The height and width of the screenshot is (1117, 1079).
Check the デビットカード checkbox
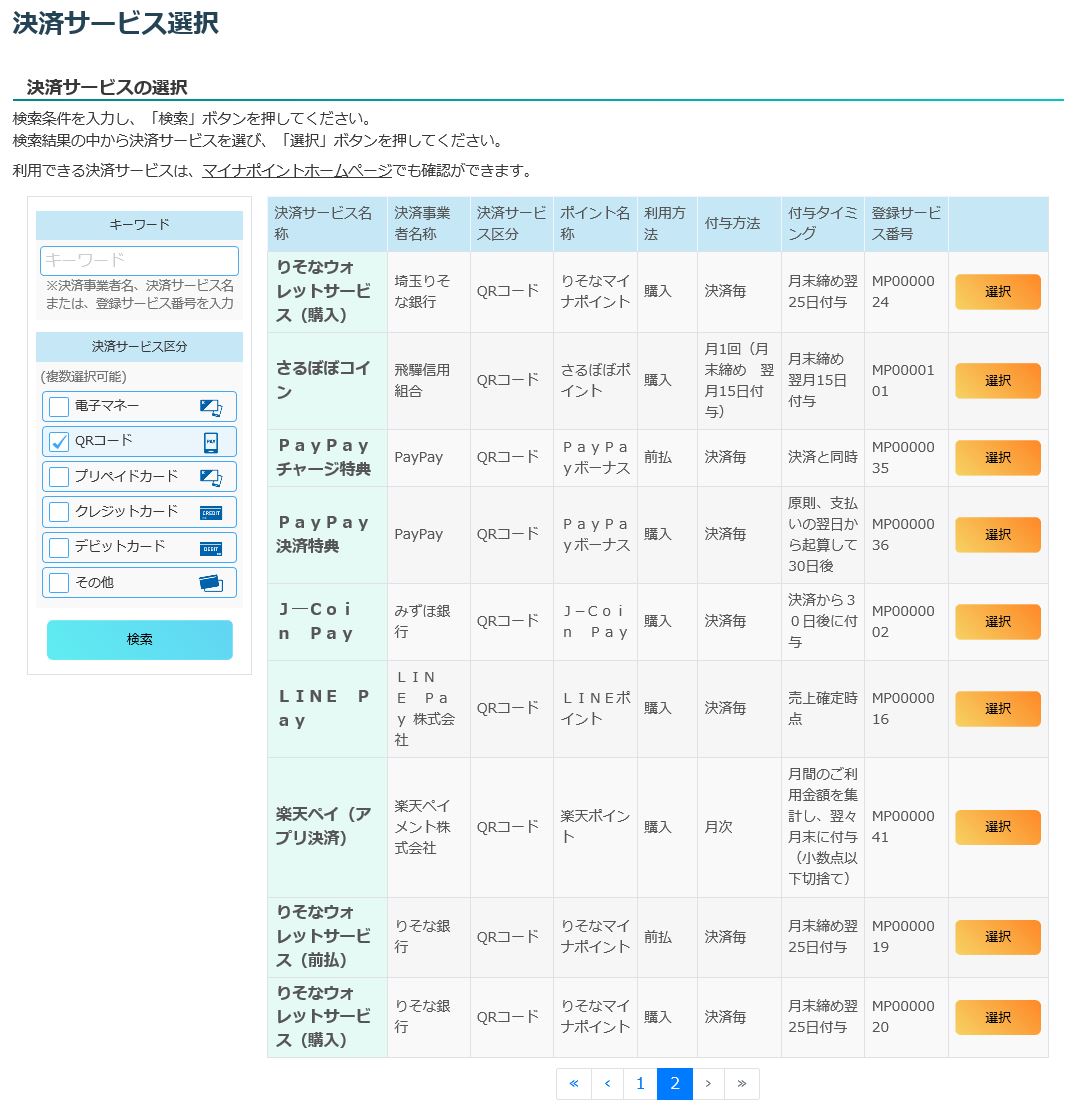[x=59, y=547]
